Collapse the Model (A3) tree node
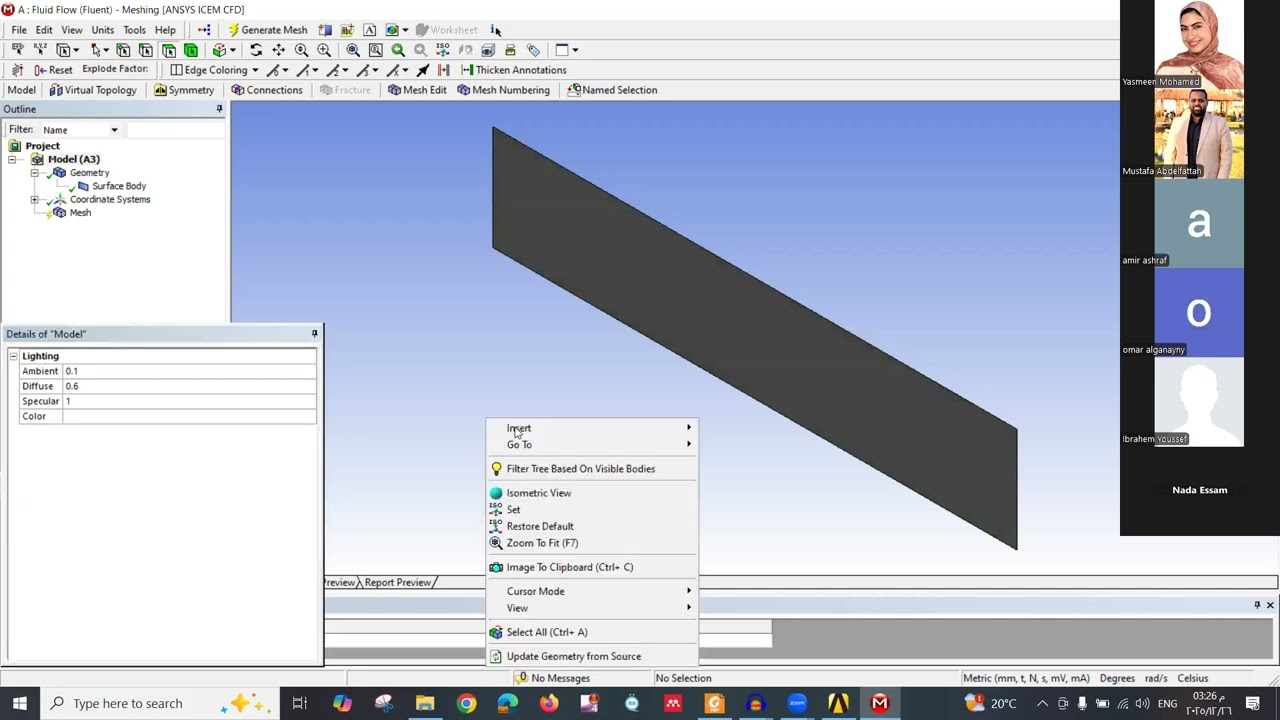The image size is (1280, 720). 14,159
